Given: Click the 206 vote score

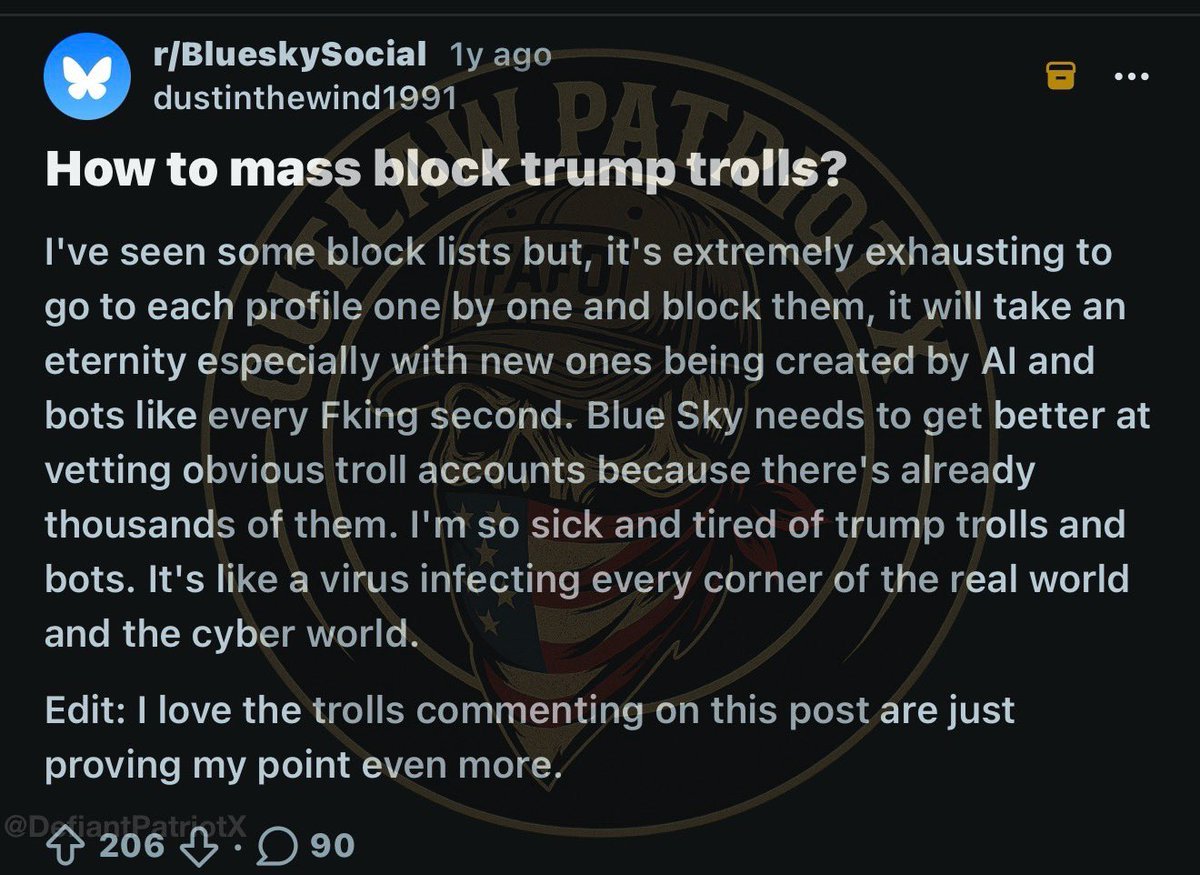Looking at the screenshot, I should click(132, 845).
